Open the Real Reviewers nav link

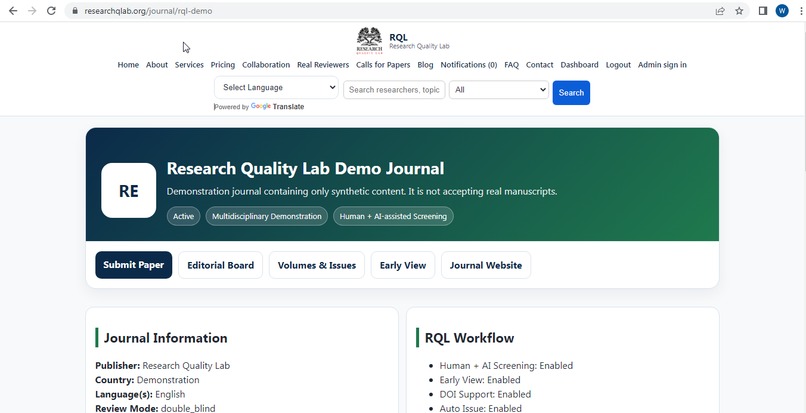(323, 65)
